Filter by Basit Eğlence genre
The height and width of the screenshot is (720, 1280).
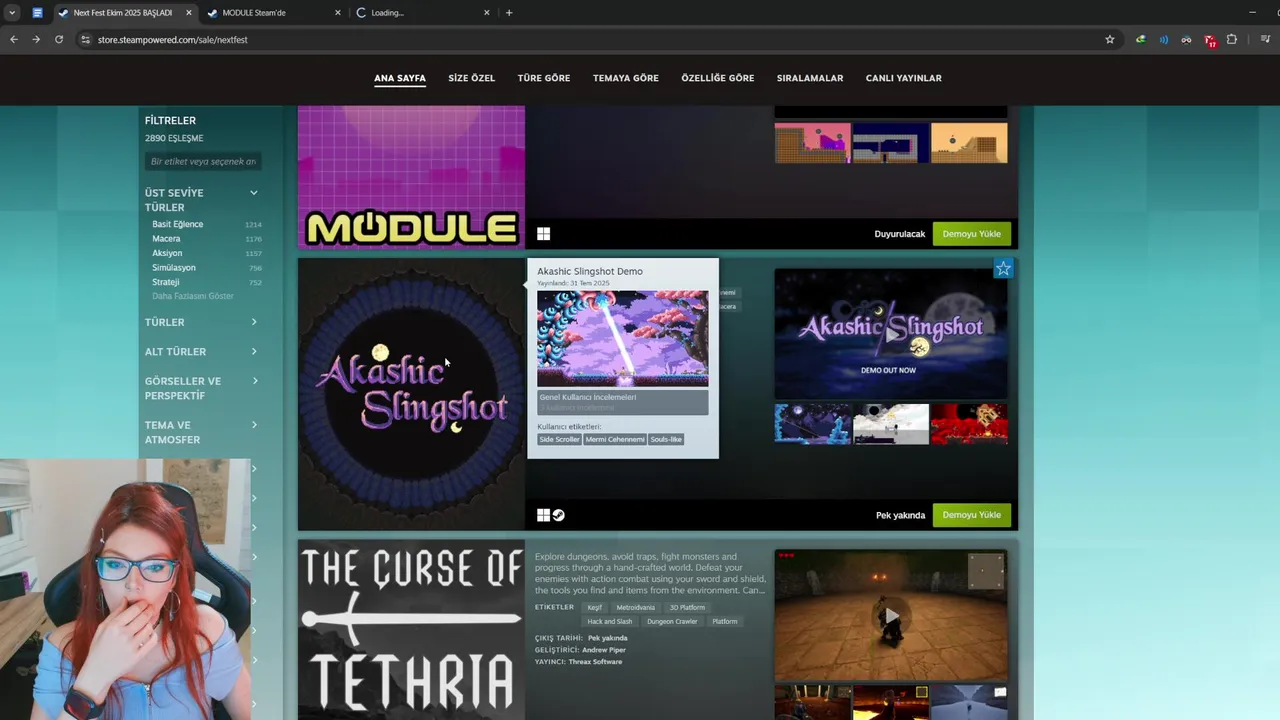[177, 224]
